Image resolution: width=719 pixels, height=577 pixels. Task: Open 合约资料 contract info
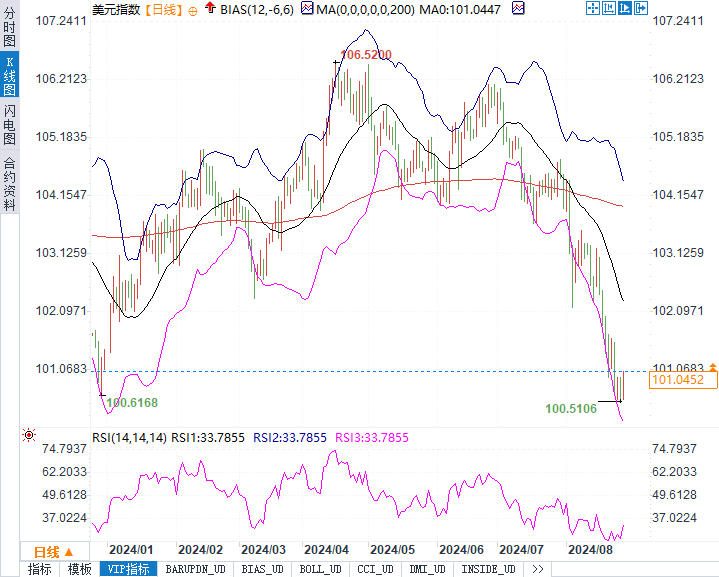9,183
